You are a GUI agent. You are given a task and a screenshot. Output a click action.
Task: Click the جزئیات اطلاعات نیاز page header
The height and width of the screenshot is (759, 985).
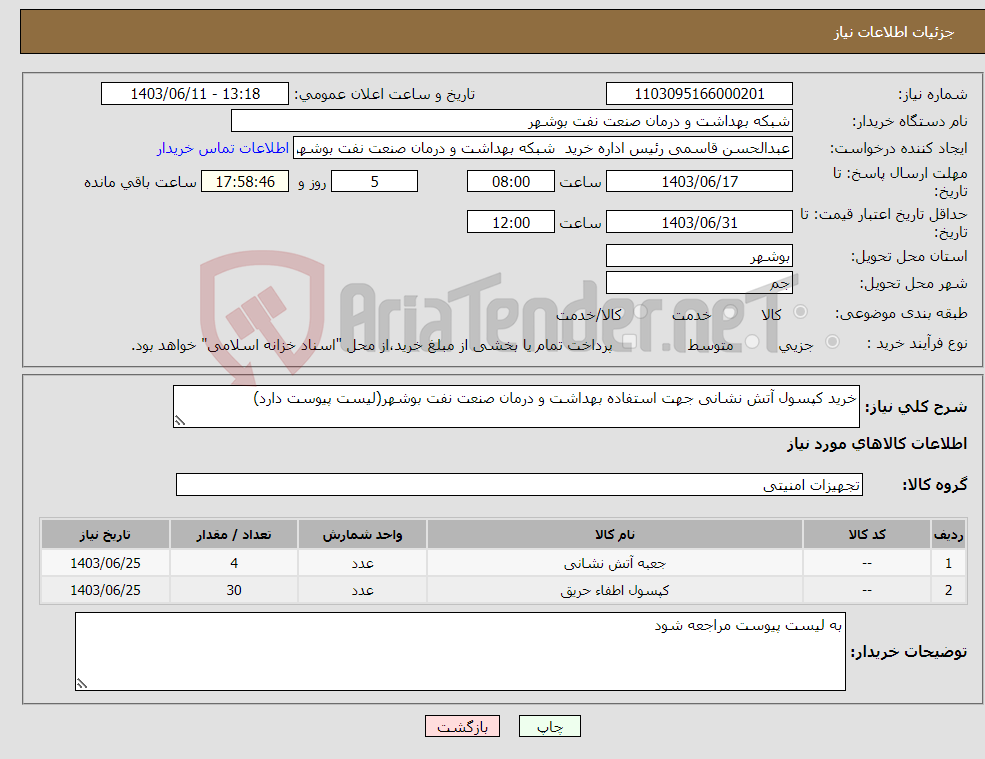894,32
